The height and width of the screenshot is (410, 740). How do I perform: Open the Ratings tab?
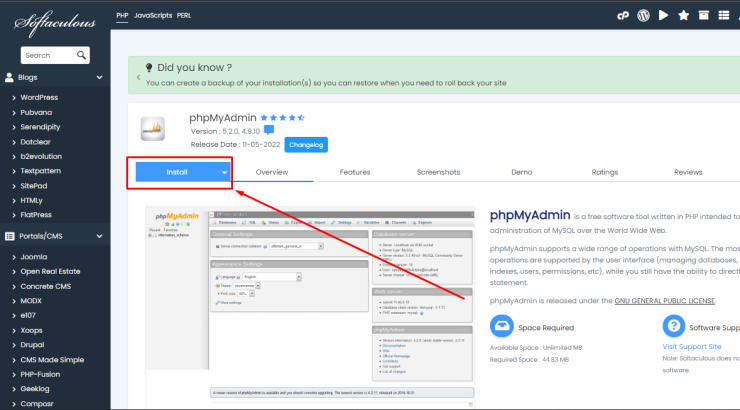point(605,172)
